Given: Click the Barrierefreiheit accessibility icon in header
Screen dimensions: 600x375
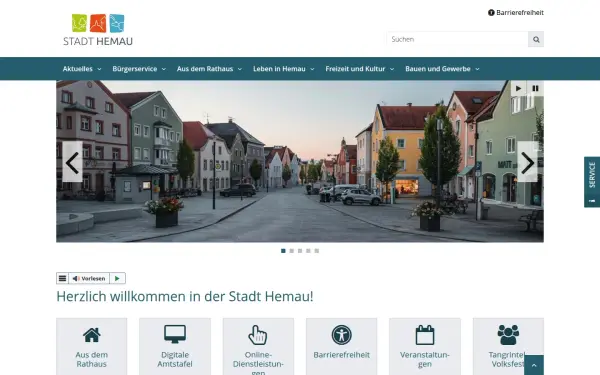Looking at the screenshot, I should click(x=491, y=13).
